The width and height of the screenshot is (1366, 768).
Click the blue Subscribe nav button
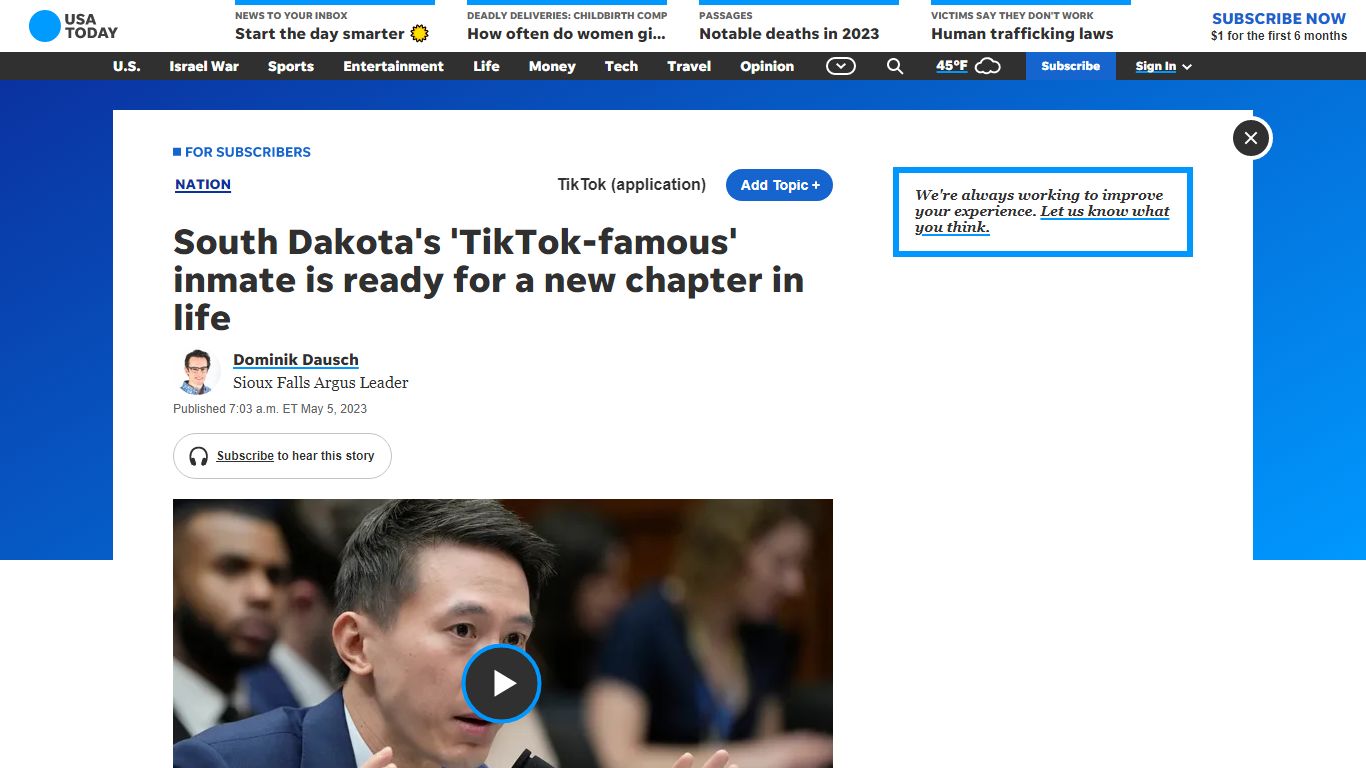click(x=1070, y=66)
